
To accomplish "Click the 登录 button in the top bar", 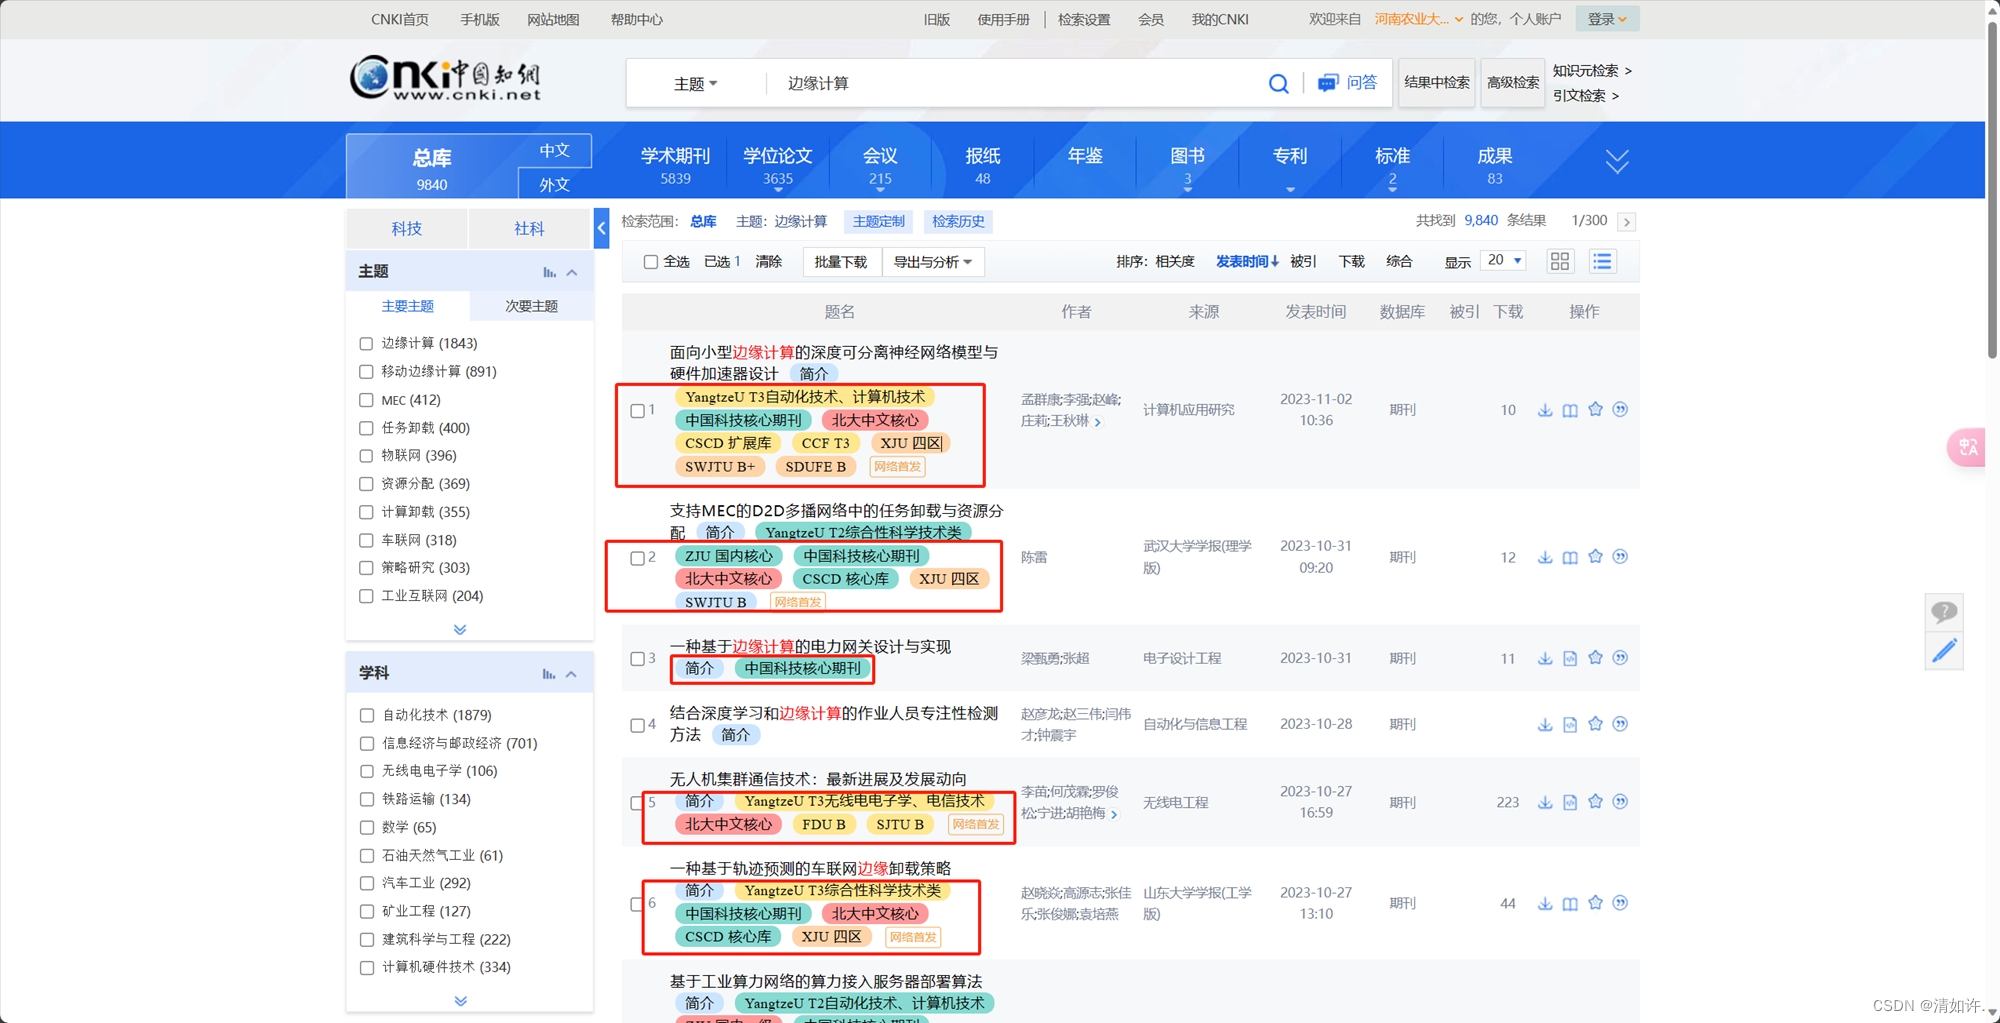I will click(1601, 18).
